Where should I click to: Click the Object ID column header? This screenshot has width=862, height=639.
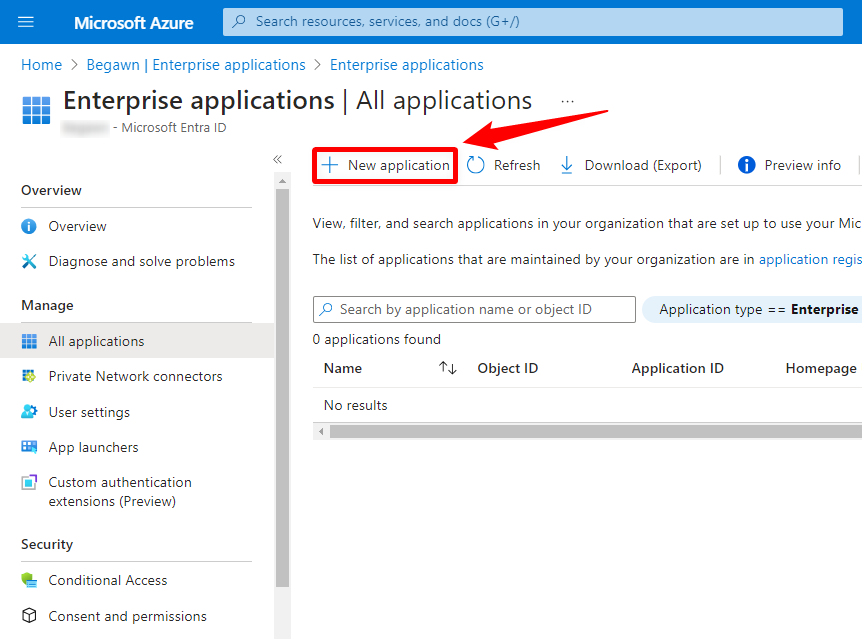507,368
